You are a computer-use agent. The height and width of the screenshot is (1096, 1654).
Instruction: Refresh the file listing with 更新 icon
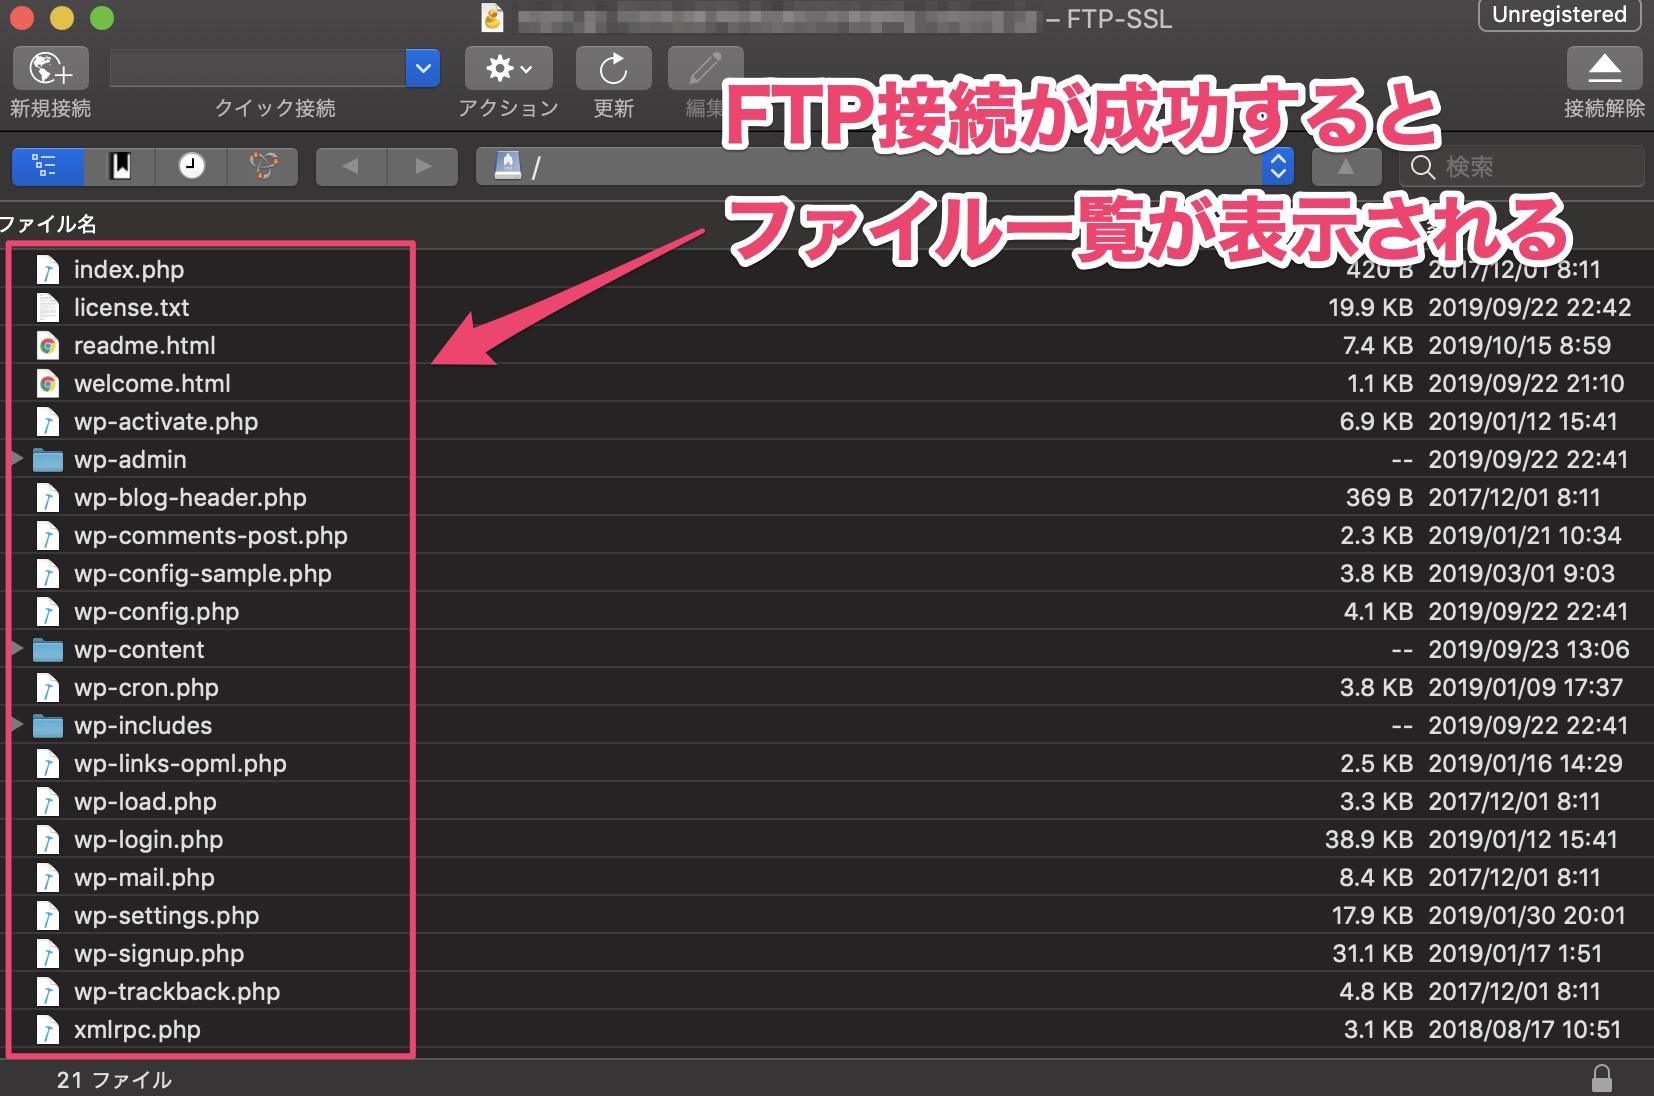(x=613, y=68)
